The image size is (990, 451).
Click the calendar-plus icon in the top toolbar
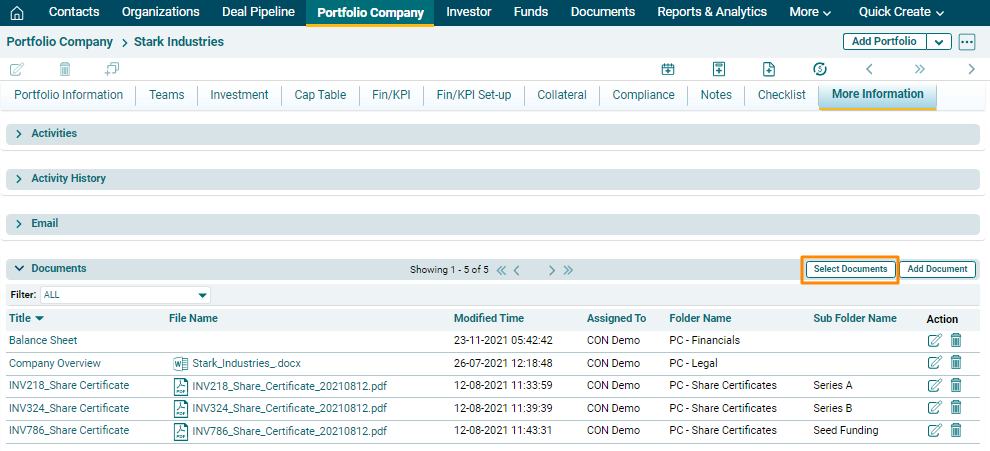tap(668, 69)
